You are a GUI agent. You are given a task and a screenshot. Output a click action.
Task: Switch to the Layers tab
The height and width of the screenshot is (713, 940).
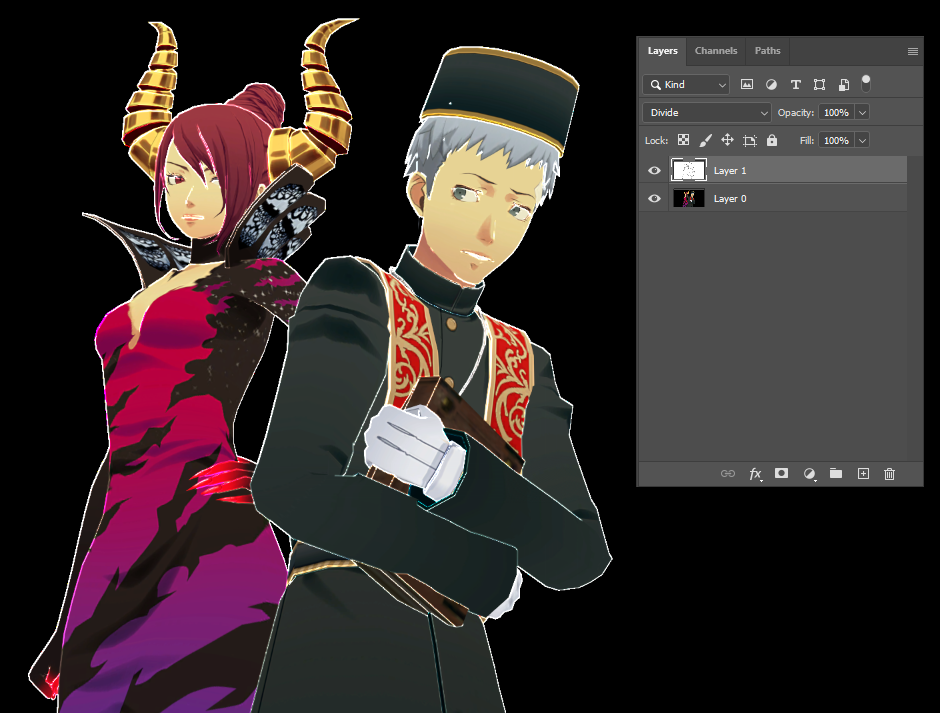click(x=662, y=51)
